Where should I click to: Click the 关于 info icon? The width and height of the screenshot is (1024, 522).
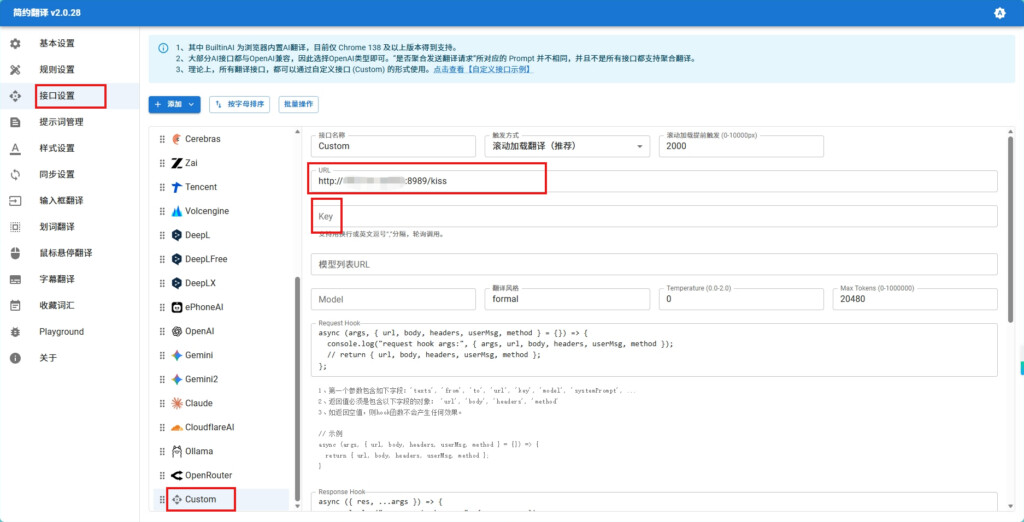click(15, 358)
